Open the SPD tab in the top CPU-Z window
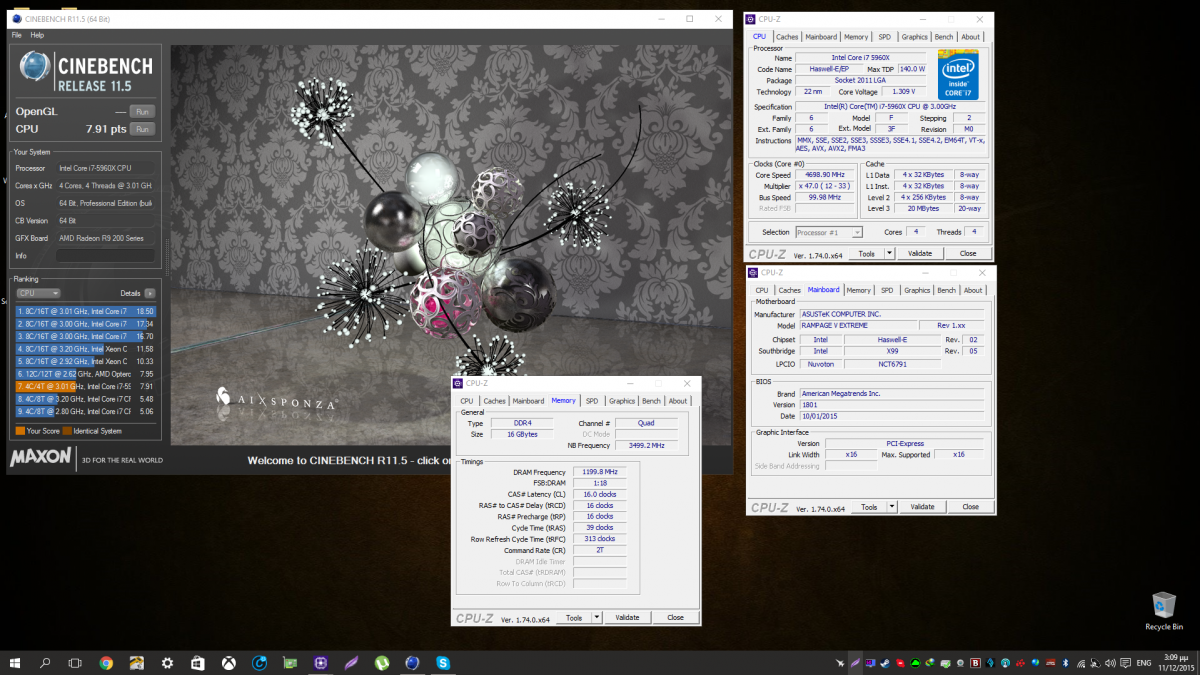Screen dimensions: 1200x675 pyautogui.click(x=884, y=37)
